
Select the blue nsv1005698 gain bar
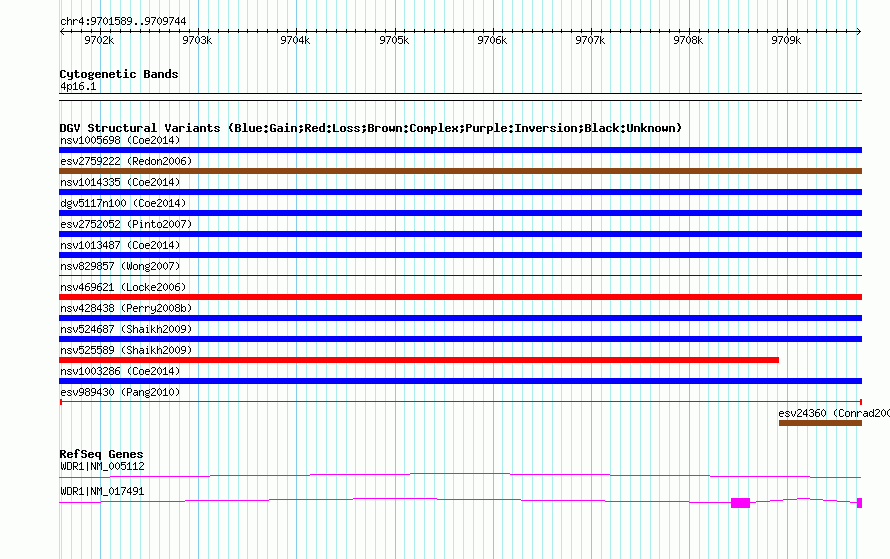click(x=460, y=150)
